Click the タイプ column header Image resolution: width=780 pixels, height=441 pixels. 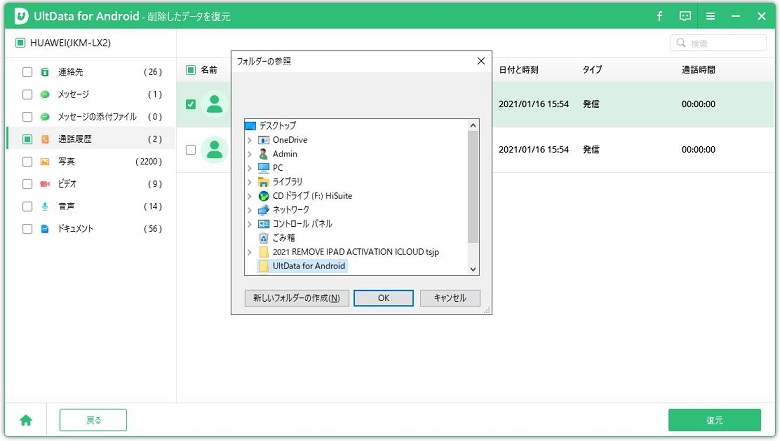pyautogui.click(x=592, y=70)
